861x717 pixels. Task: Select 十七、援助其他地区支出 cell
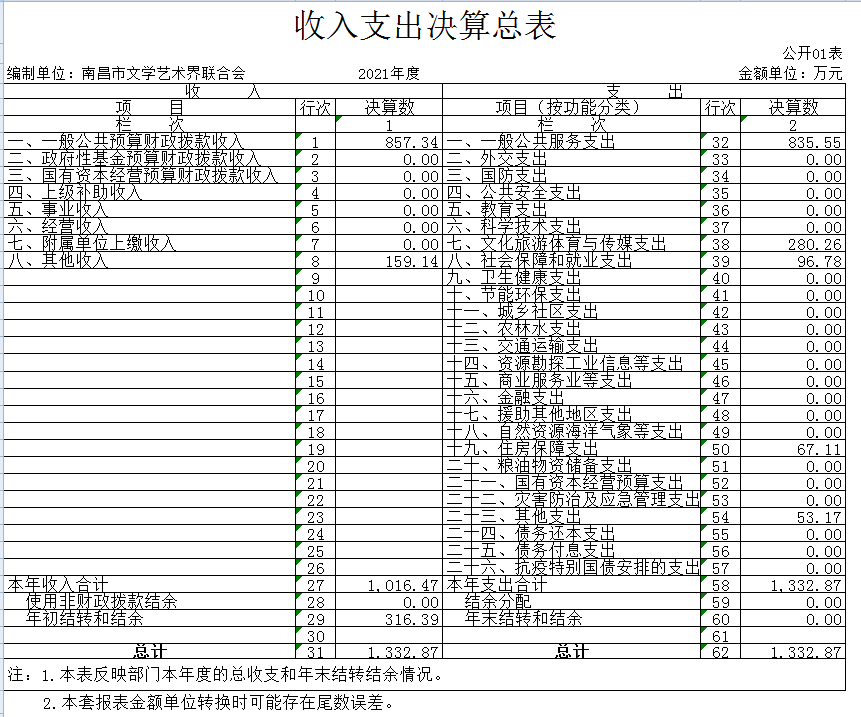[x=572, y=414]
